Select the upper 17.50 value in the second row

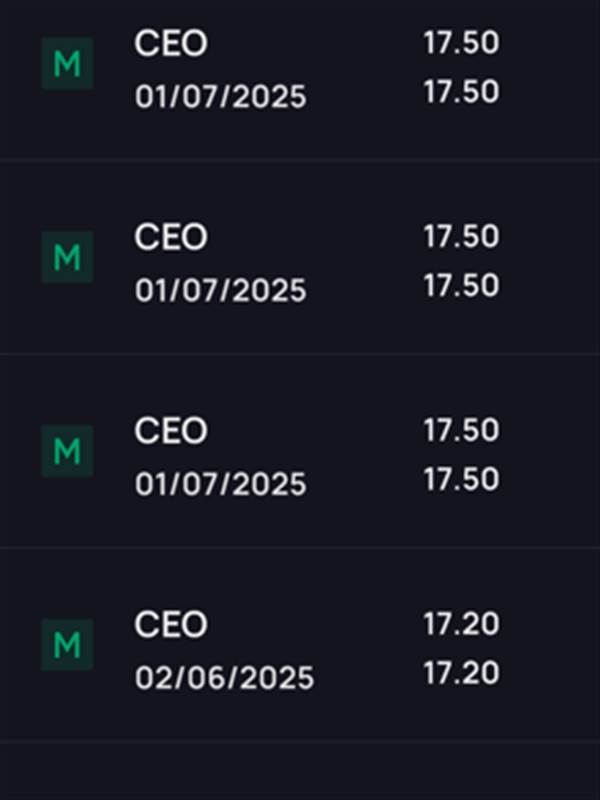(461, 237)
